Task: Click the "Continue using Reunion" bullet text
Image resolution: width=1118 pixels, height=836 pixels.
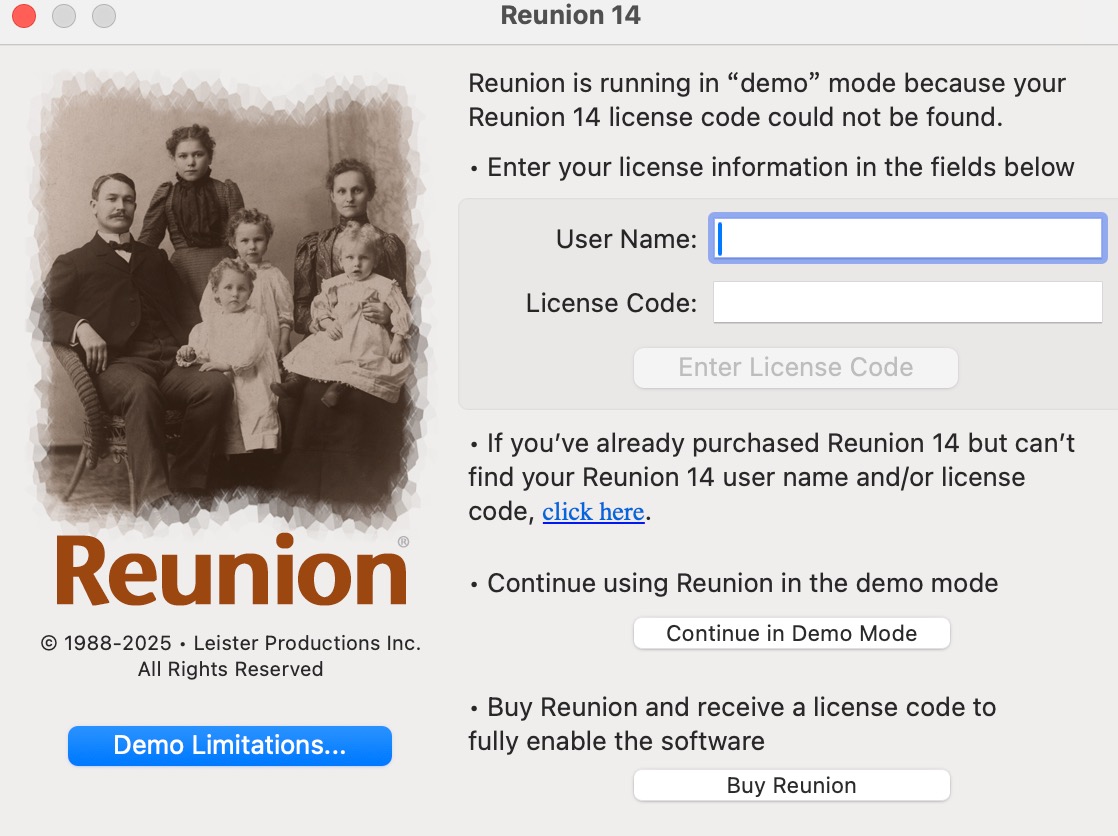Action: coord(741,583)
